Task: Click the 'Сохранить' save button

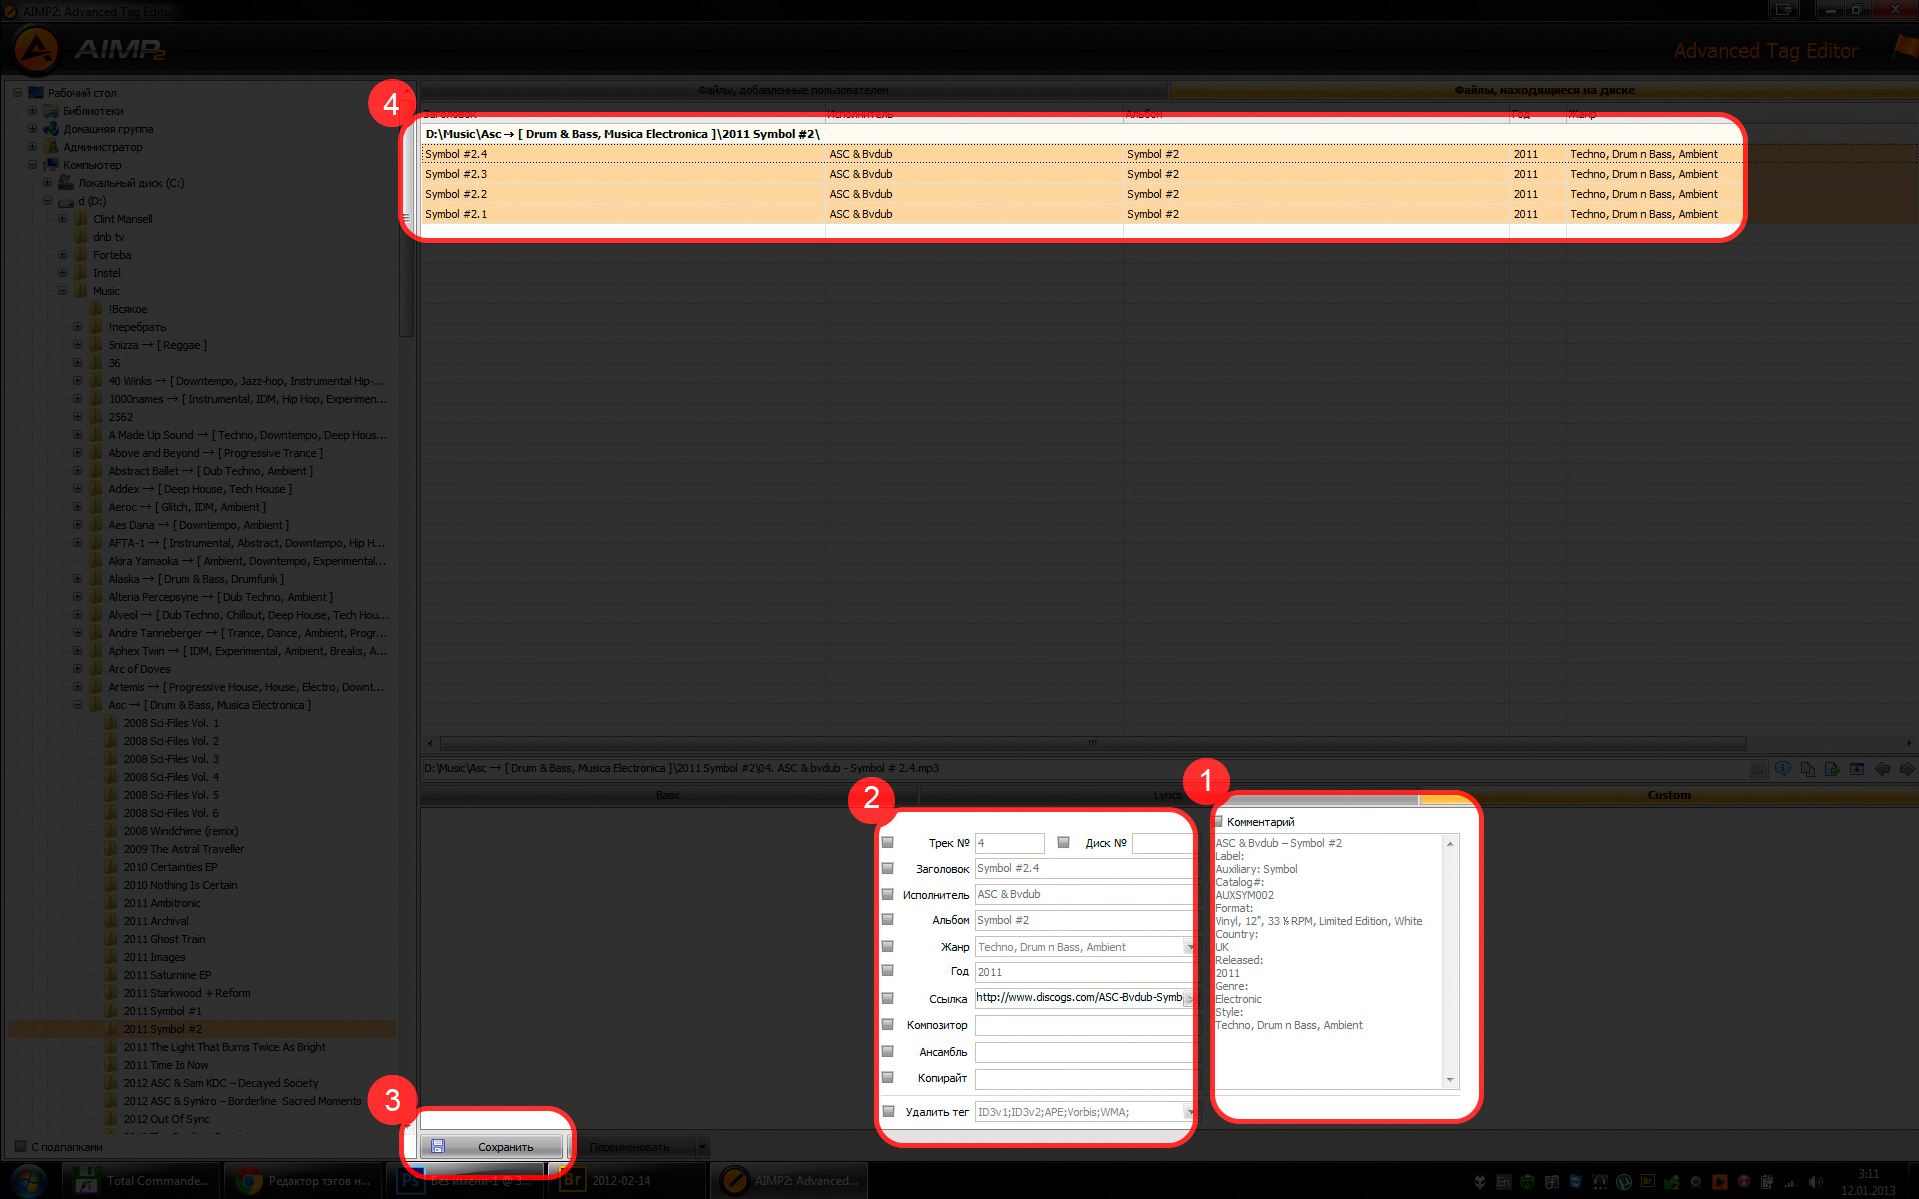Action: 492,1147
